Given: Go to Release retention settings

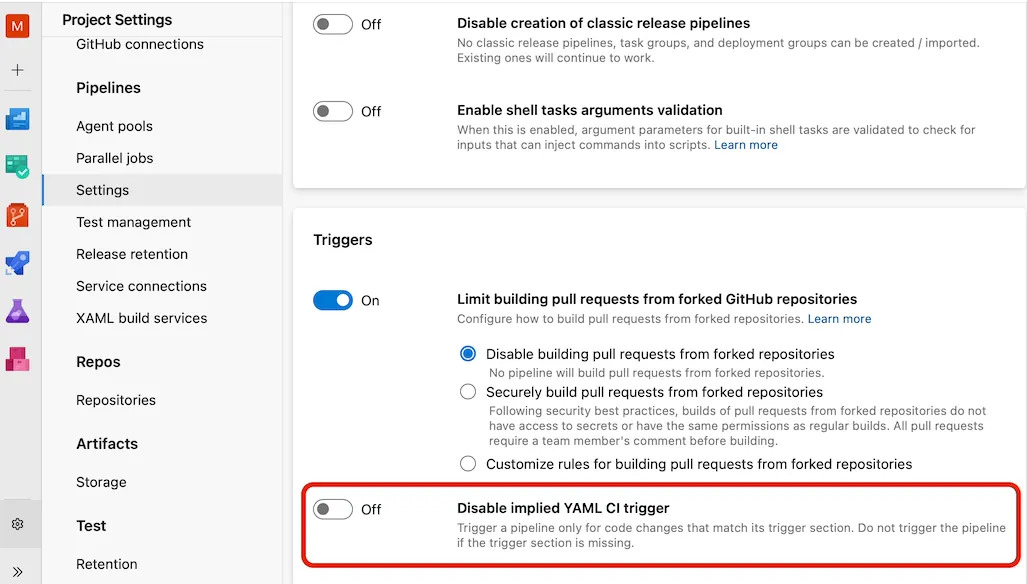Looking at the screenshot, I should pos(132,254).
